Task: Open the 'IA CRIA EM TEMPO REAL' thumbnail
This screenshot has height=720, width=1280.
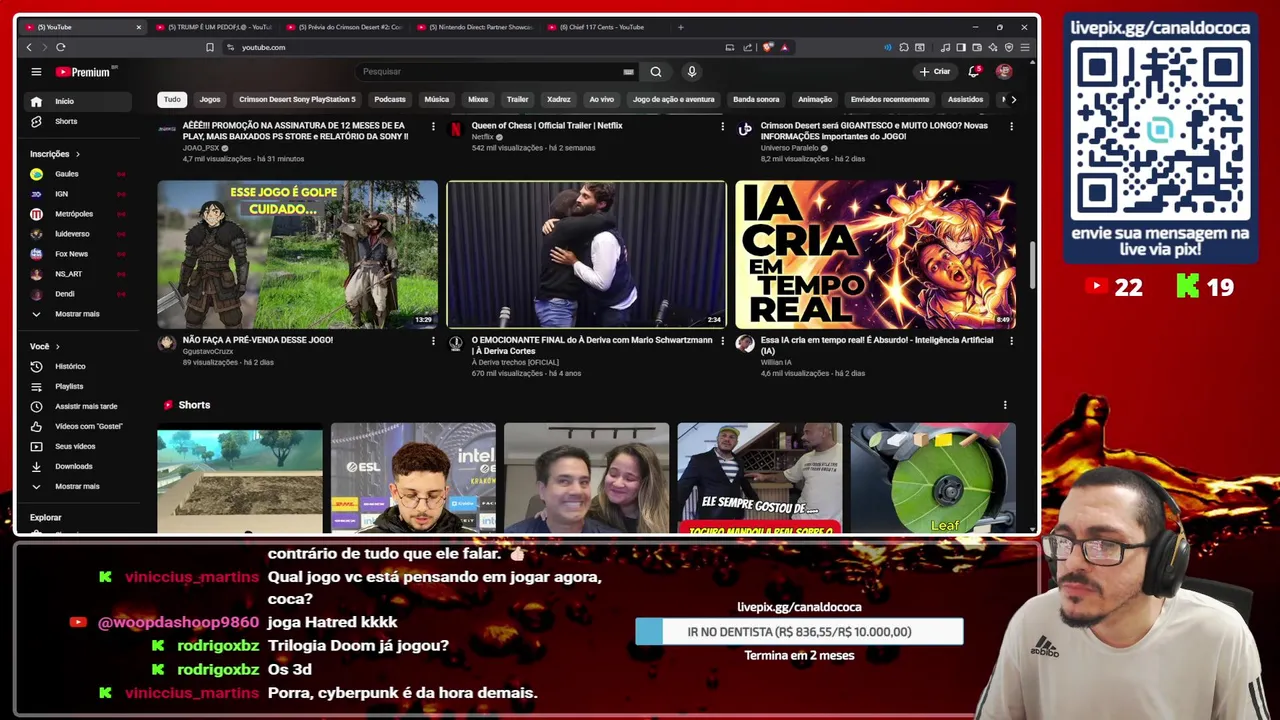Action: click(875, 254)
